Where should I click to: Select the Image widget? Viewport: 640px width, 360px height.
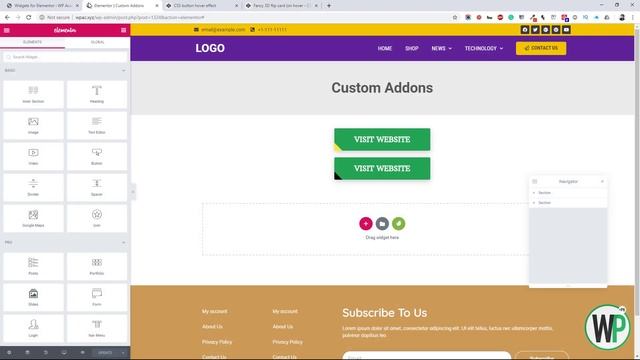(x=33, y=126)
